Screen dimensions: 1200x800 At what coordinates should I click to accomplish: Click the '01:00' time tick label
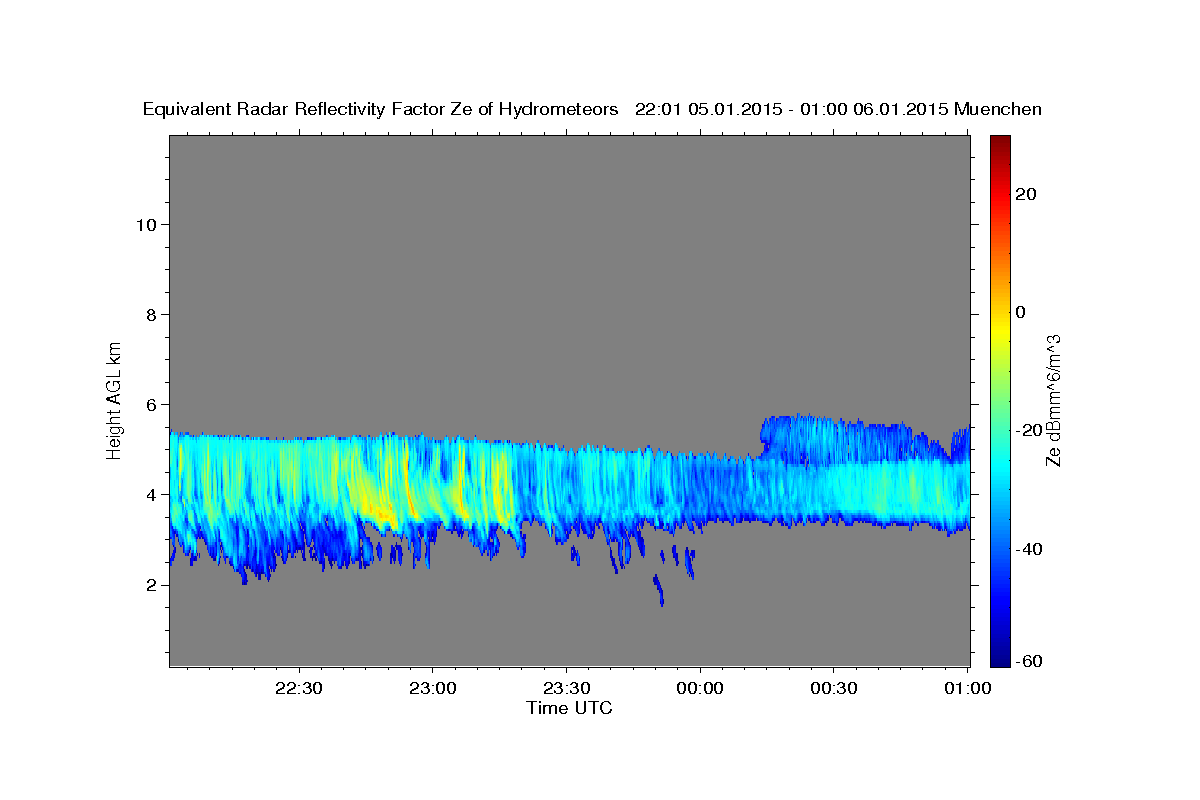pos(967,688)
